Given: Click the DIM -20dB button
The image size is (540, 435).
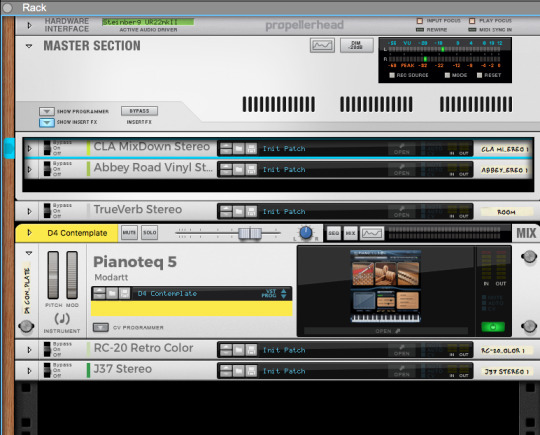Looking at the screenshot, I should coord(356,45).
